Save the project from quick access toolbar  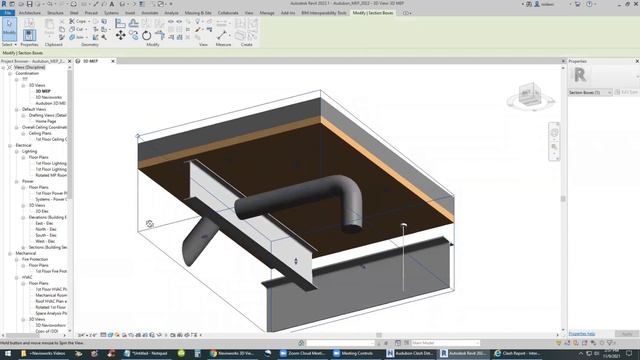tap(29, 4)
